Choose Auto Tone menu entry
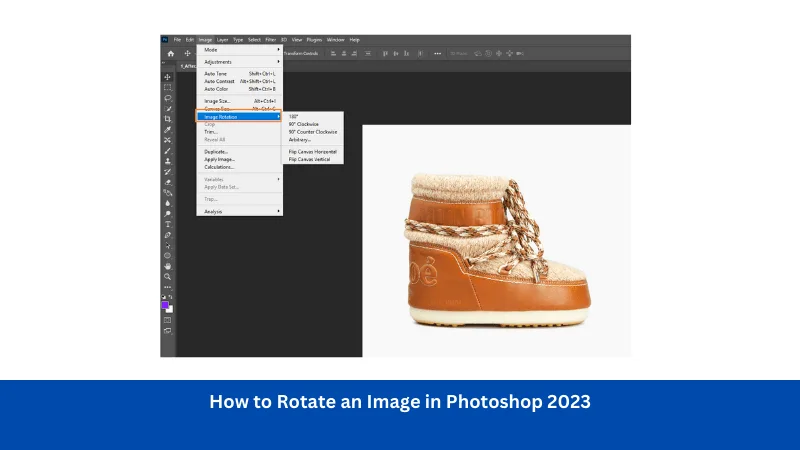Screen dimensions: 800x450 239,73
